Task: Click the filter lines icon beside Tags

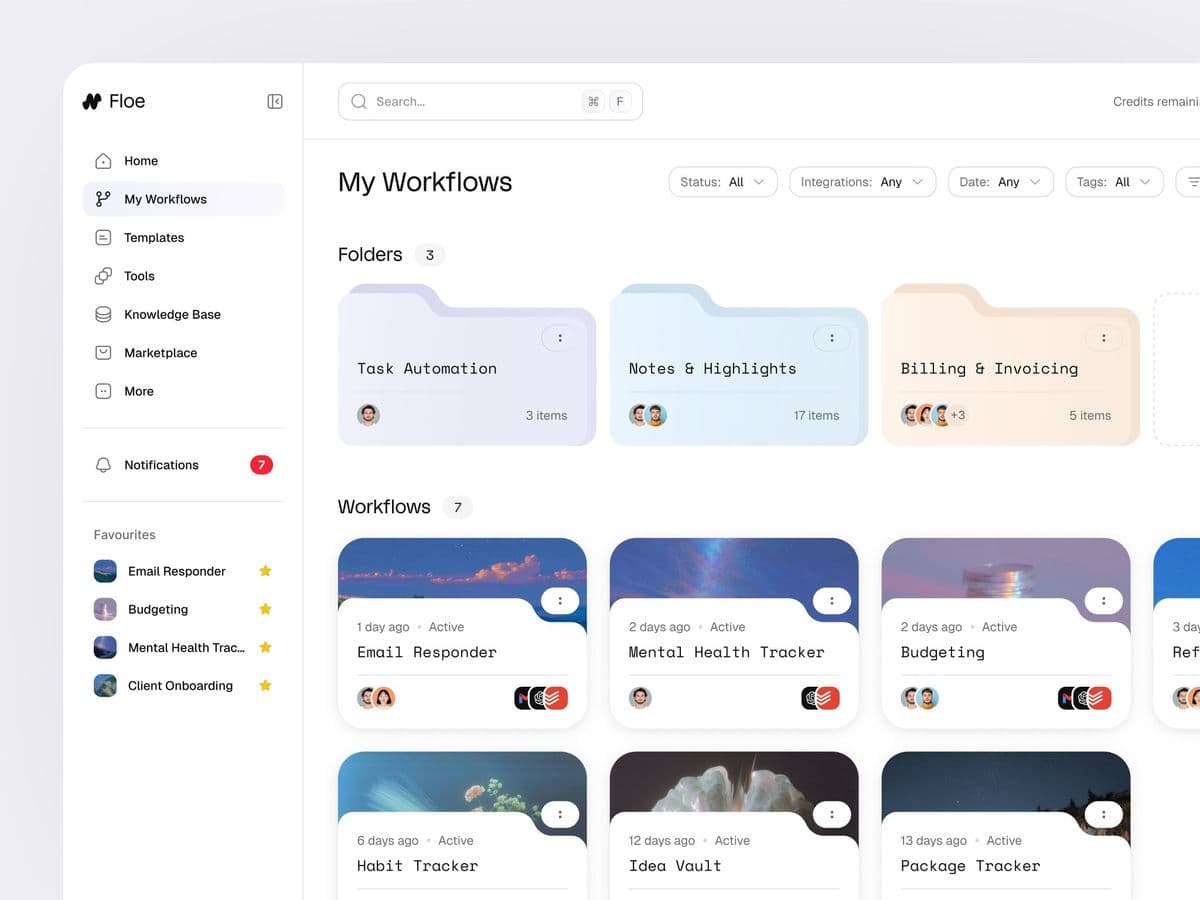Action: [x=1190, y=182]
